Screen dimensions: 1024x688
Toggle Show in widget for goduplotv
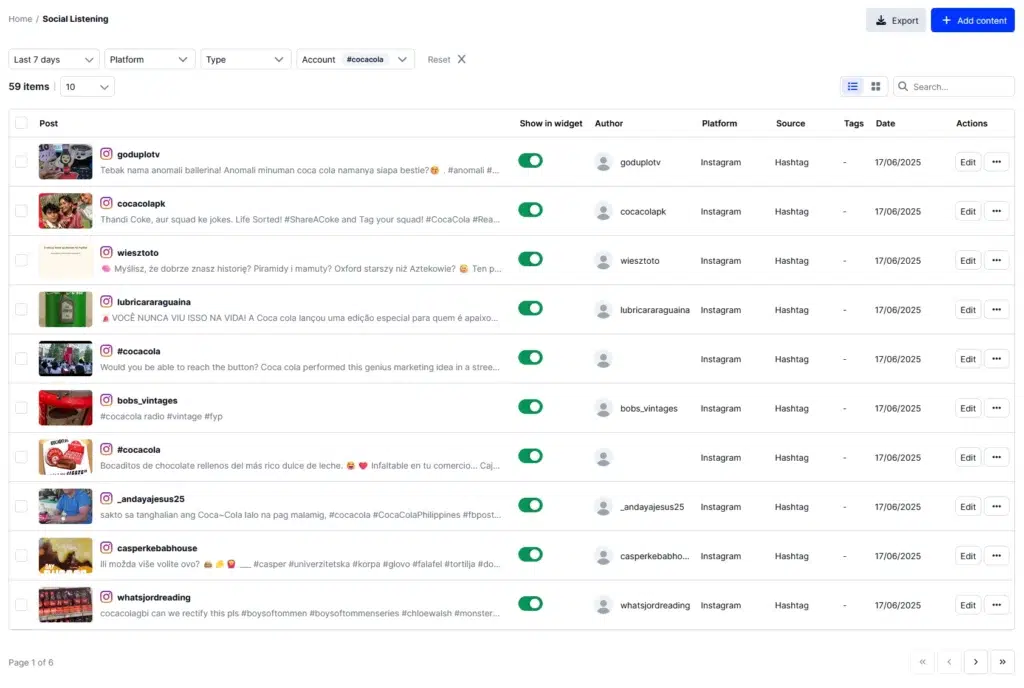[530, 161]
